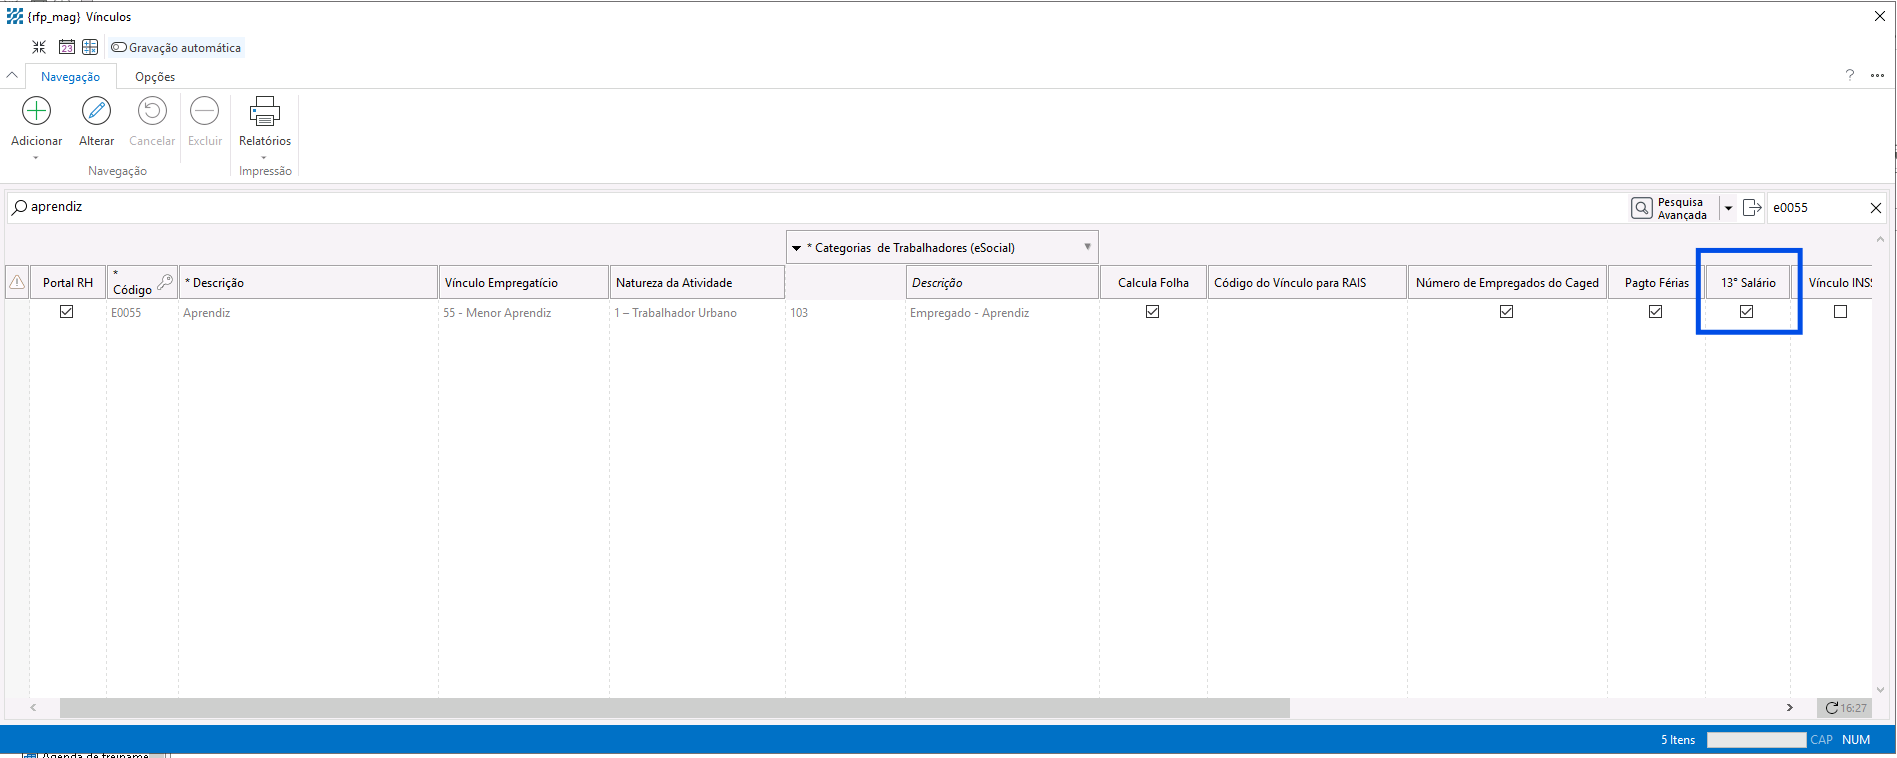Open the Pesquisa Avançada dropdown arrow

[1728, 208]
